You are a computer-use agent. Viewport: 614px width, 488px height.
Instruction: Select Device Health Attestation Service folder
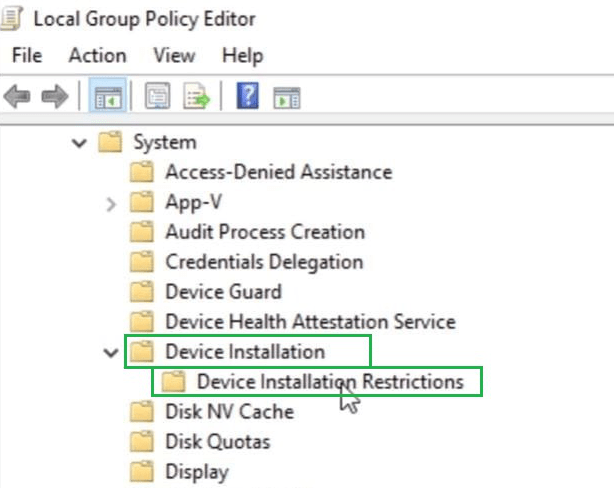310,322
